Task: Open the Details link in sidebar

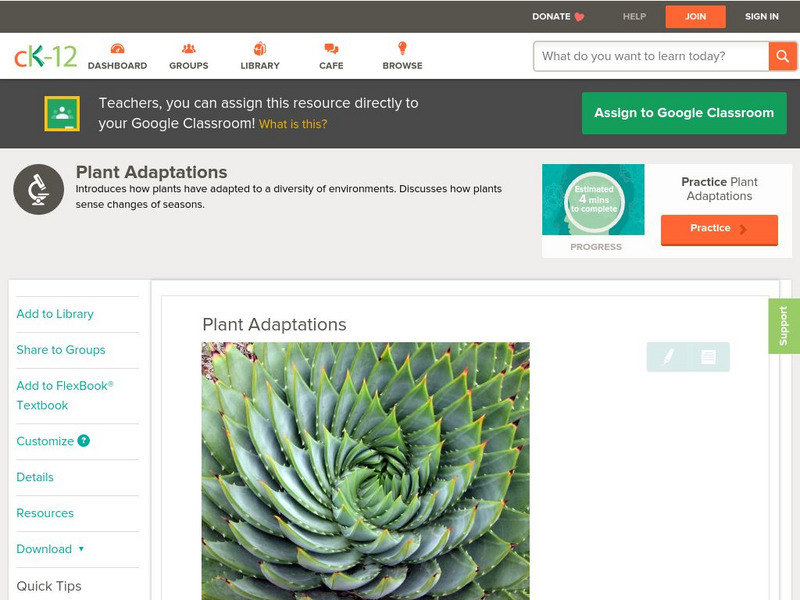Action: (35, 477)
